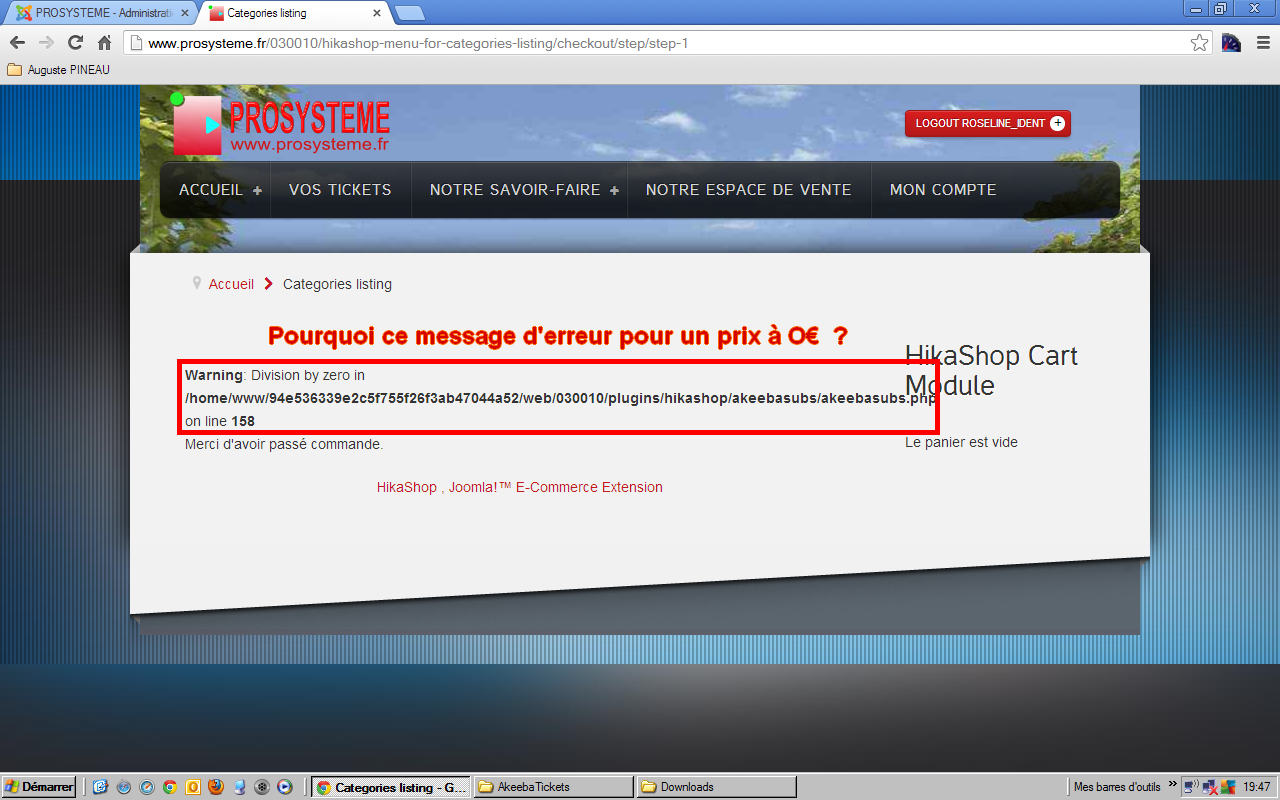
Task: Switch to the Downloads taskbar window
Action: pyautogui.click(x=716, y=787)
